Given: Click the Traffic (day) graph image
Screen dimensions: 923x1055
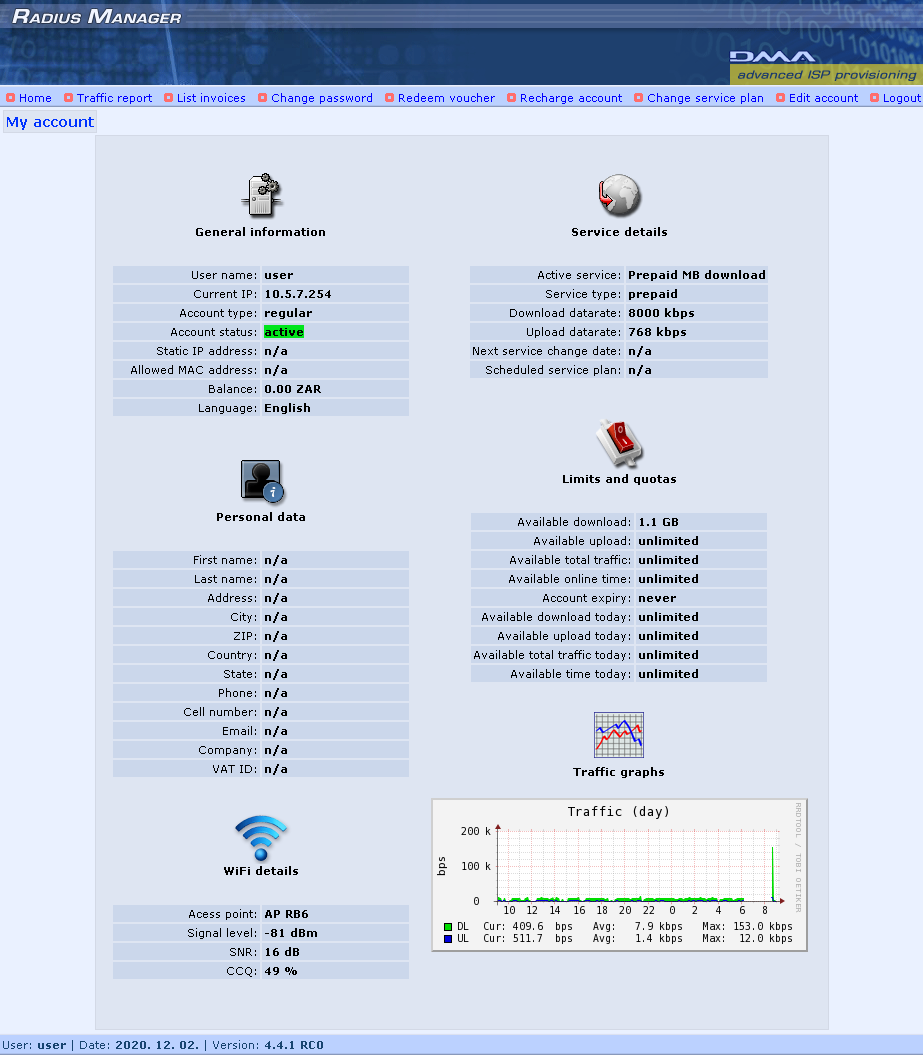Looking at the screenshot, I should pos(619,875).
